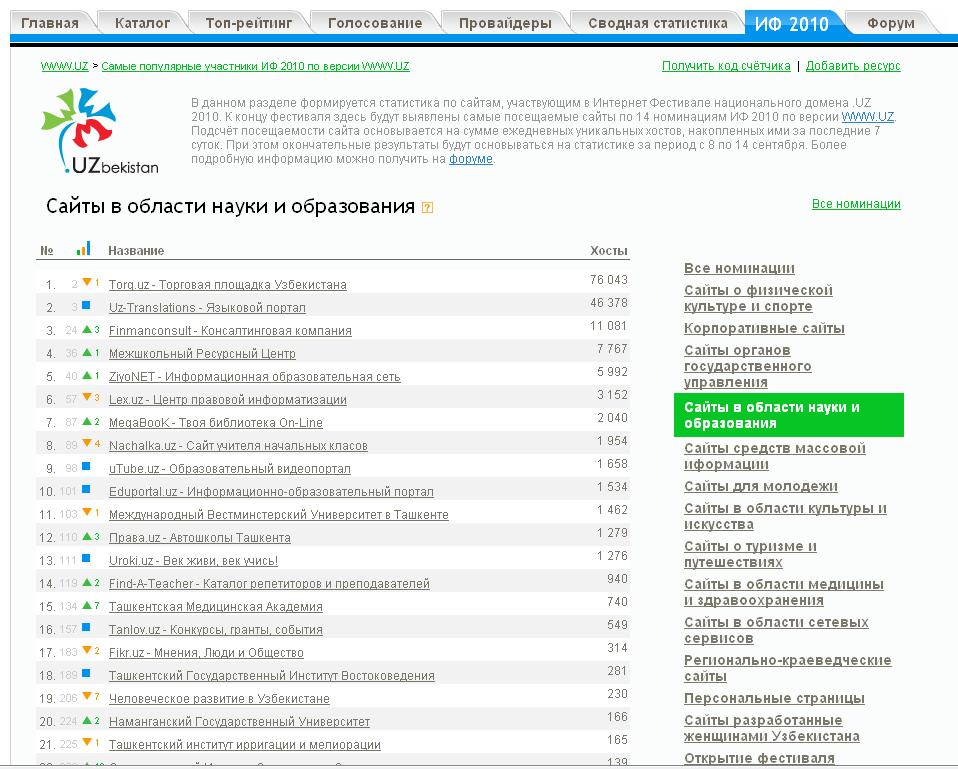Click the up arrow on Find-A-Teacher row
The width and height of the screenshot is (958, 769).
tap(87, 582)
